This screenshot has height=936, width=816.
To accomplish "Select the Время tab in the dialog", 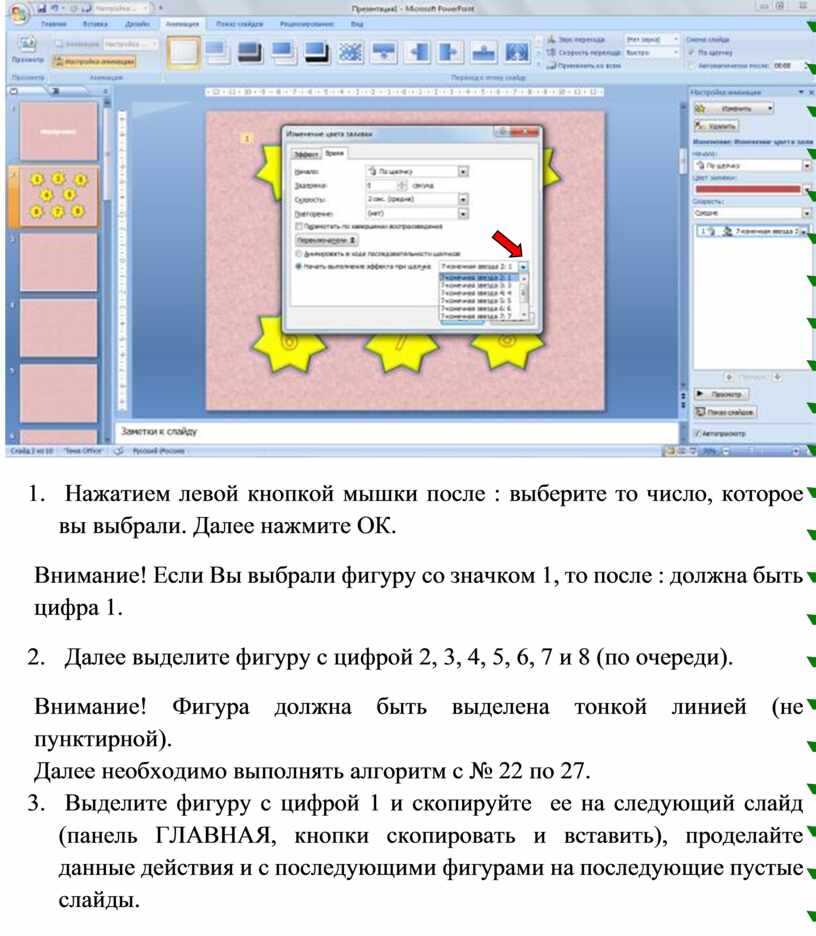I will (x=334, y=153).
